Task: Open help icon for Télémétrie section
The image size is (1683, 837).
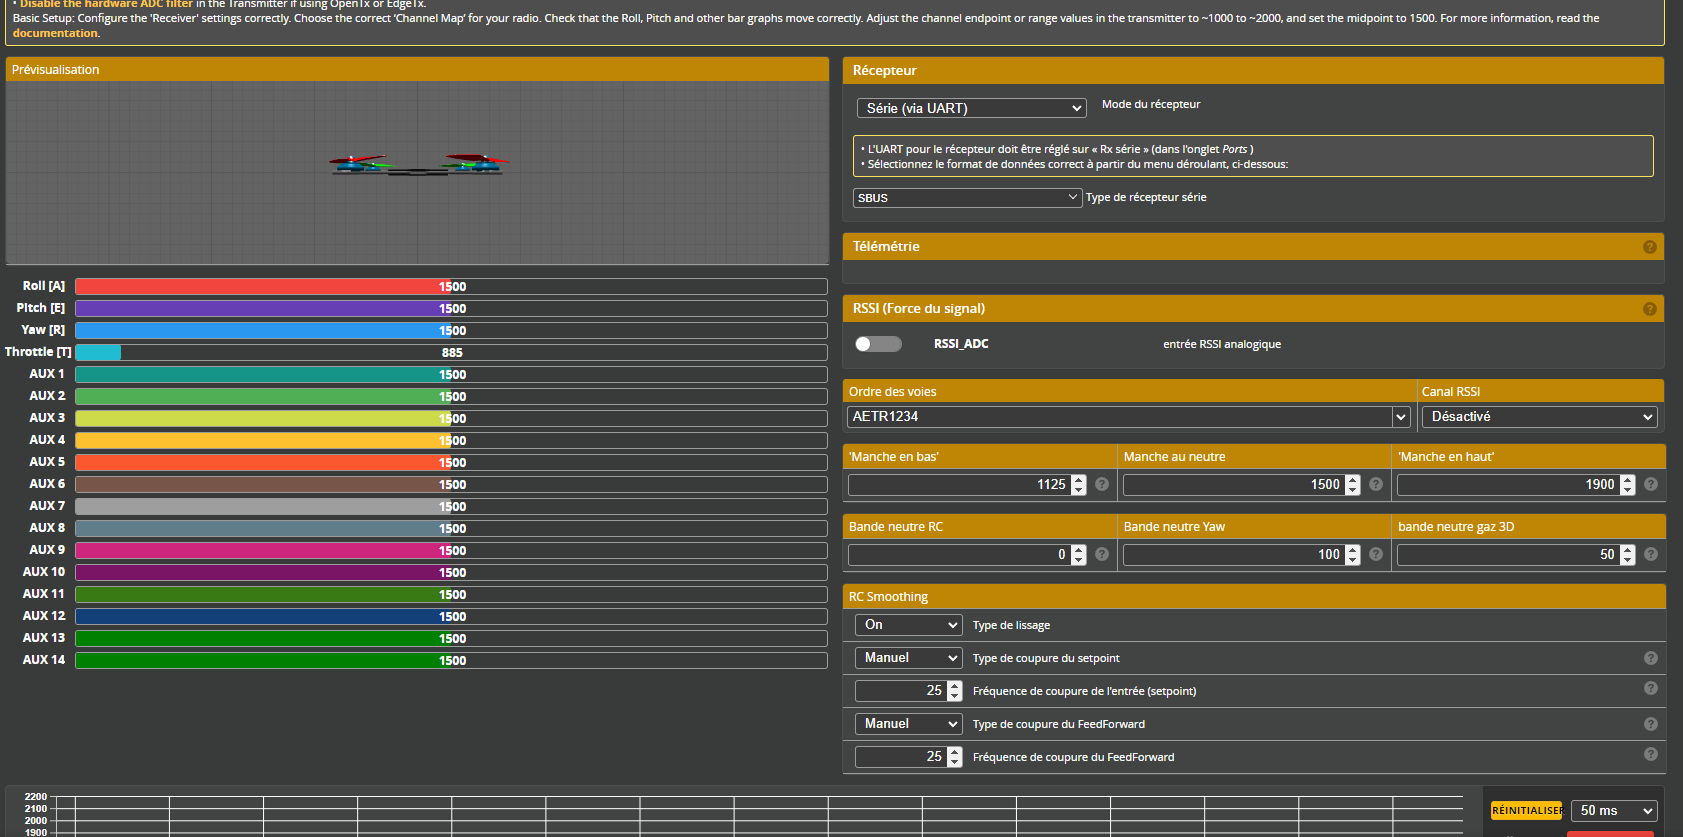Action: pos(1650,247)
